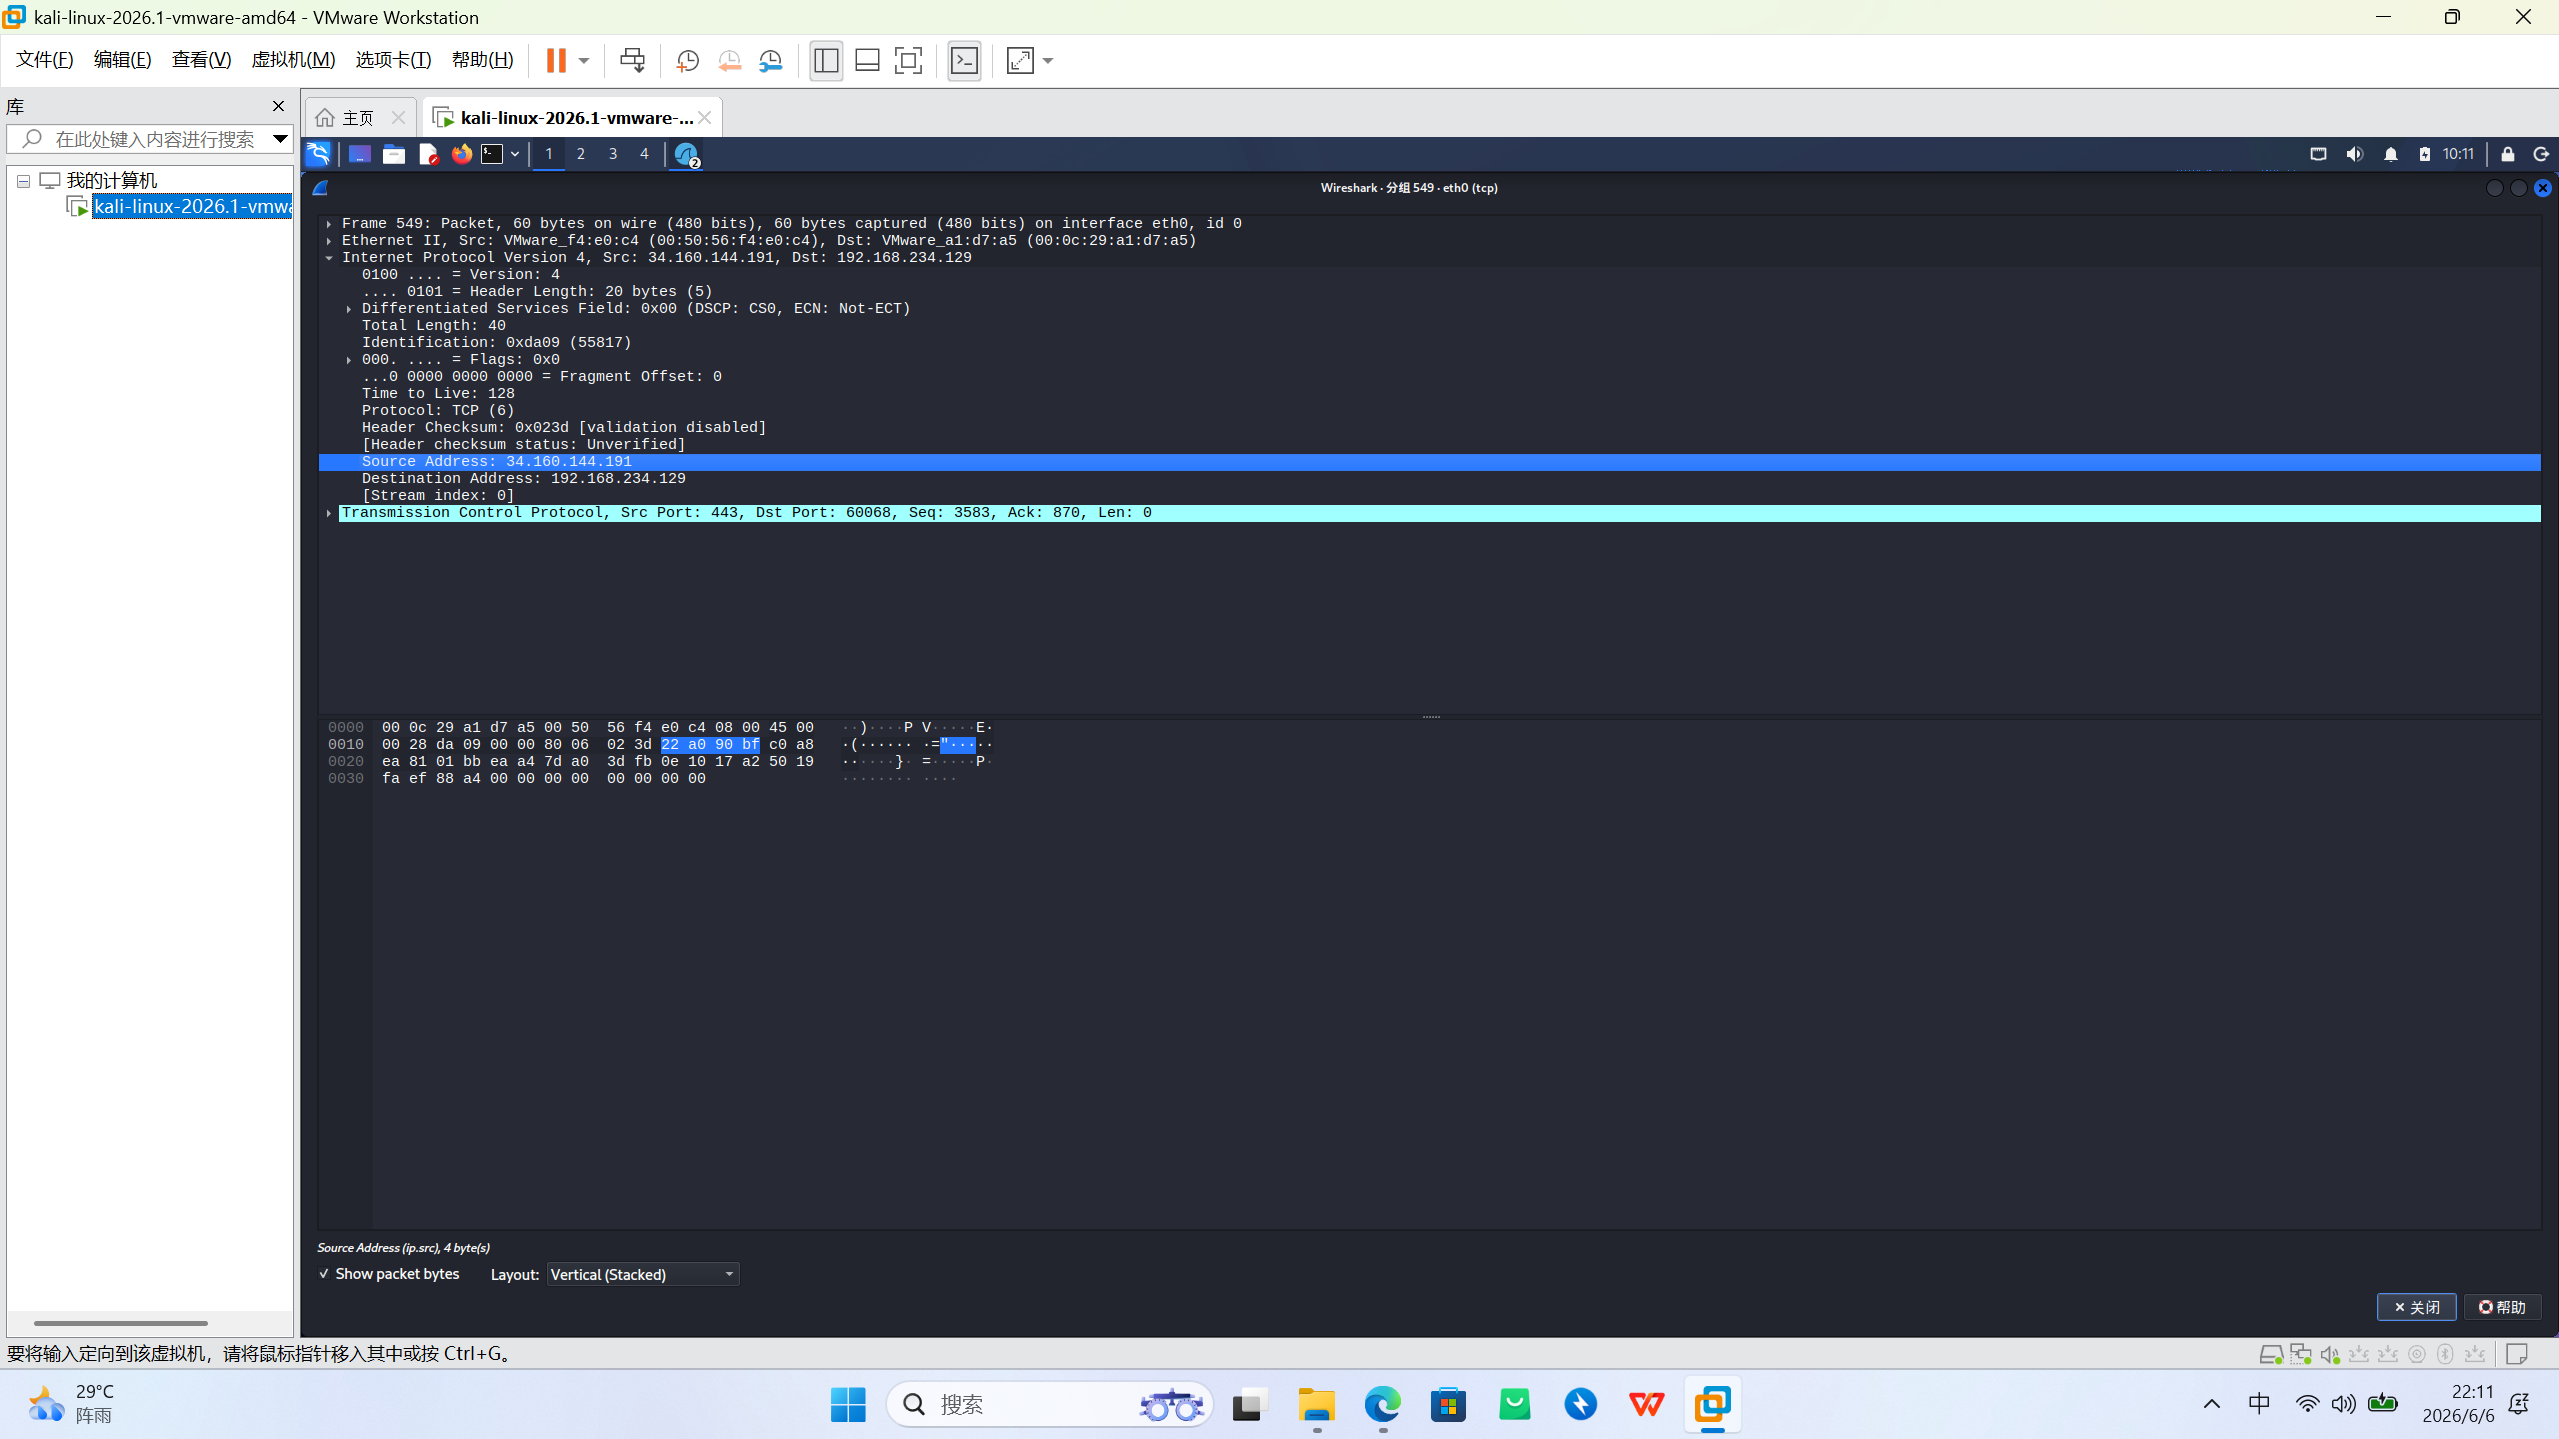Click the Wireshark fin window icon

[x=320, y=188]
